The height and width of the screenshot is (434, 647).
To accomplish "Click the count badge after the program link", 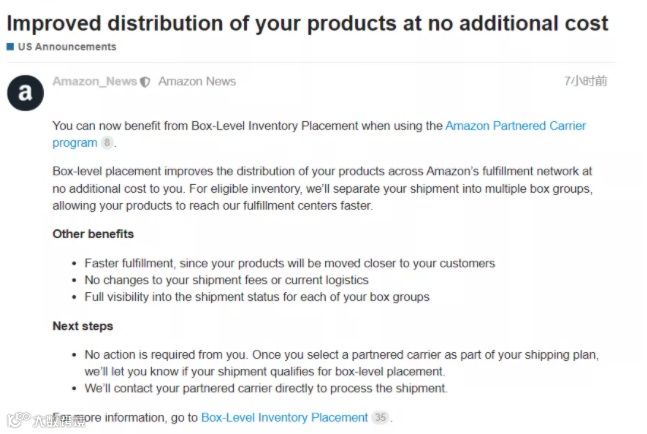I will [x=107, y=143].
